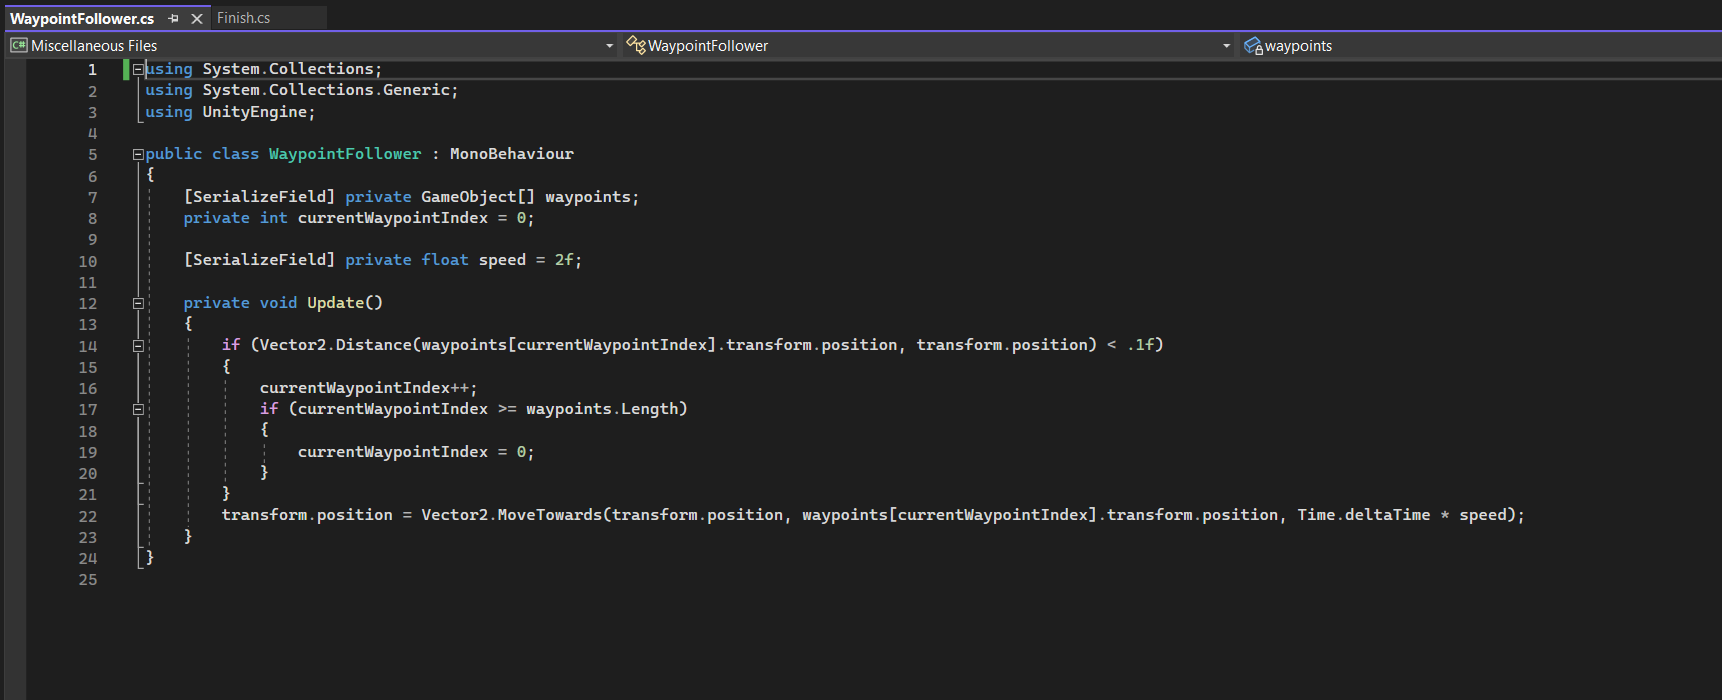Click the "void" keyword on line 12
The width and height of the screenshot is (1722, 700).
tap(278, 303)
